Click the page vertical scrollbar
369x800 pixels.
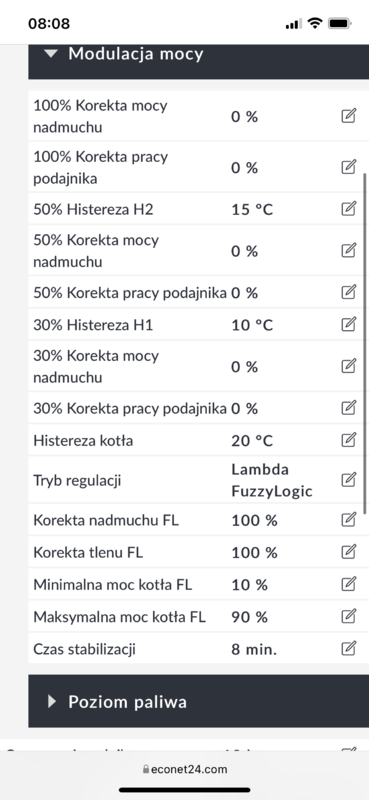point(364,343)
